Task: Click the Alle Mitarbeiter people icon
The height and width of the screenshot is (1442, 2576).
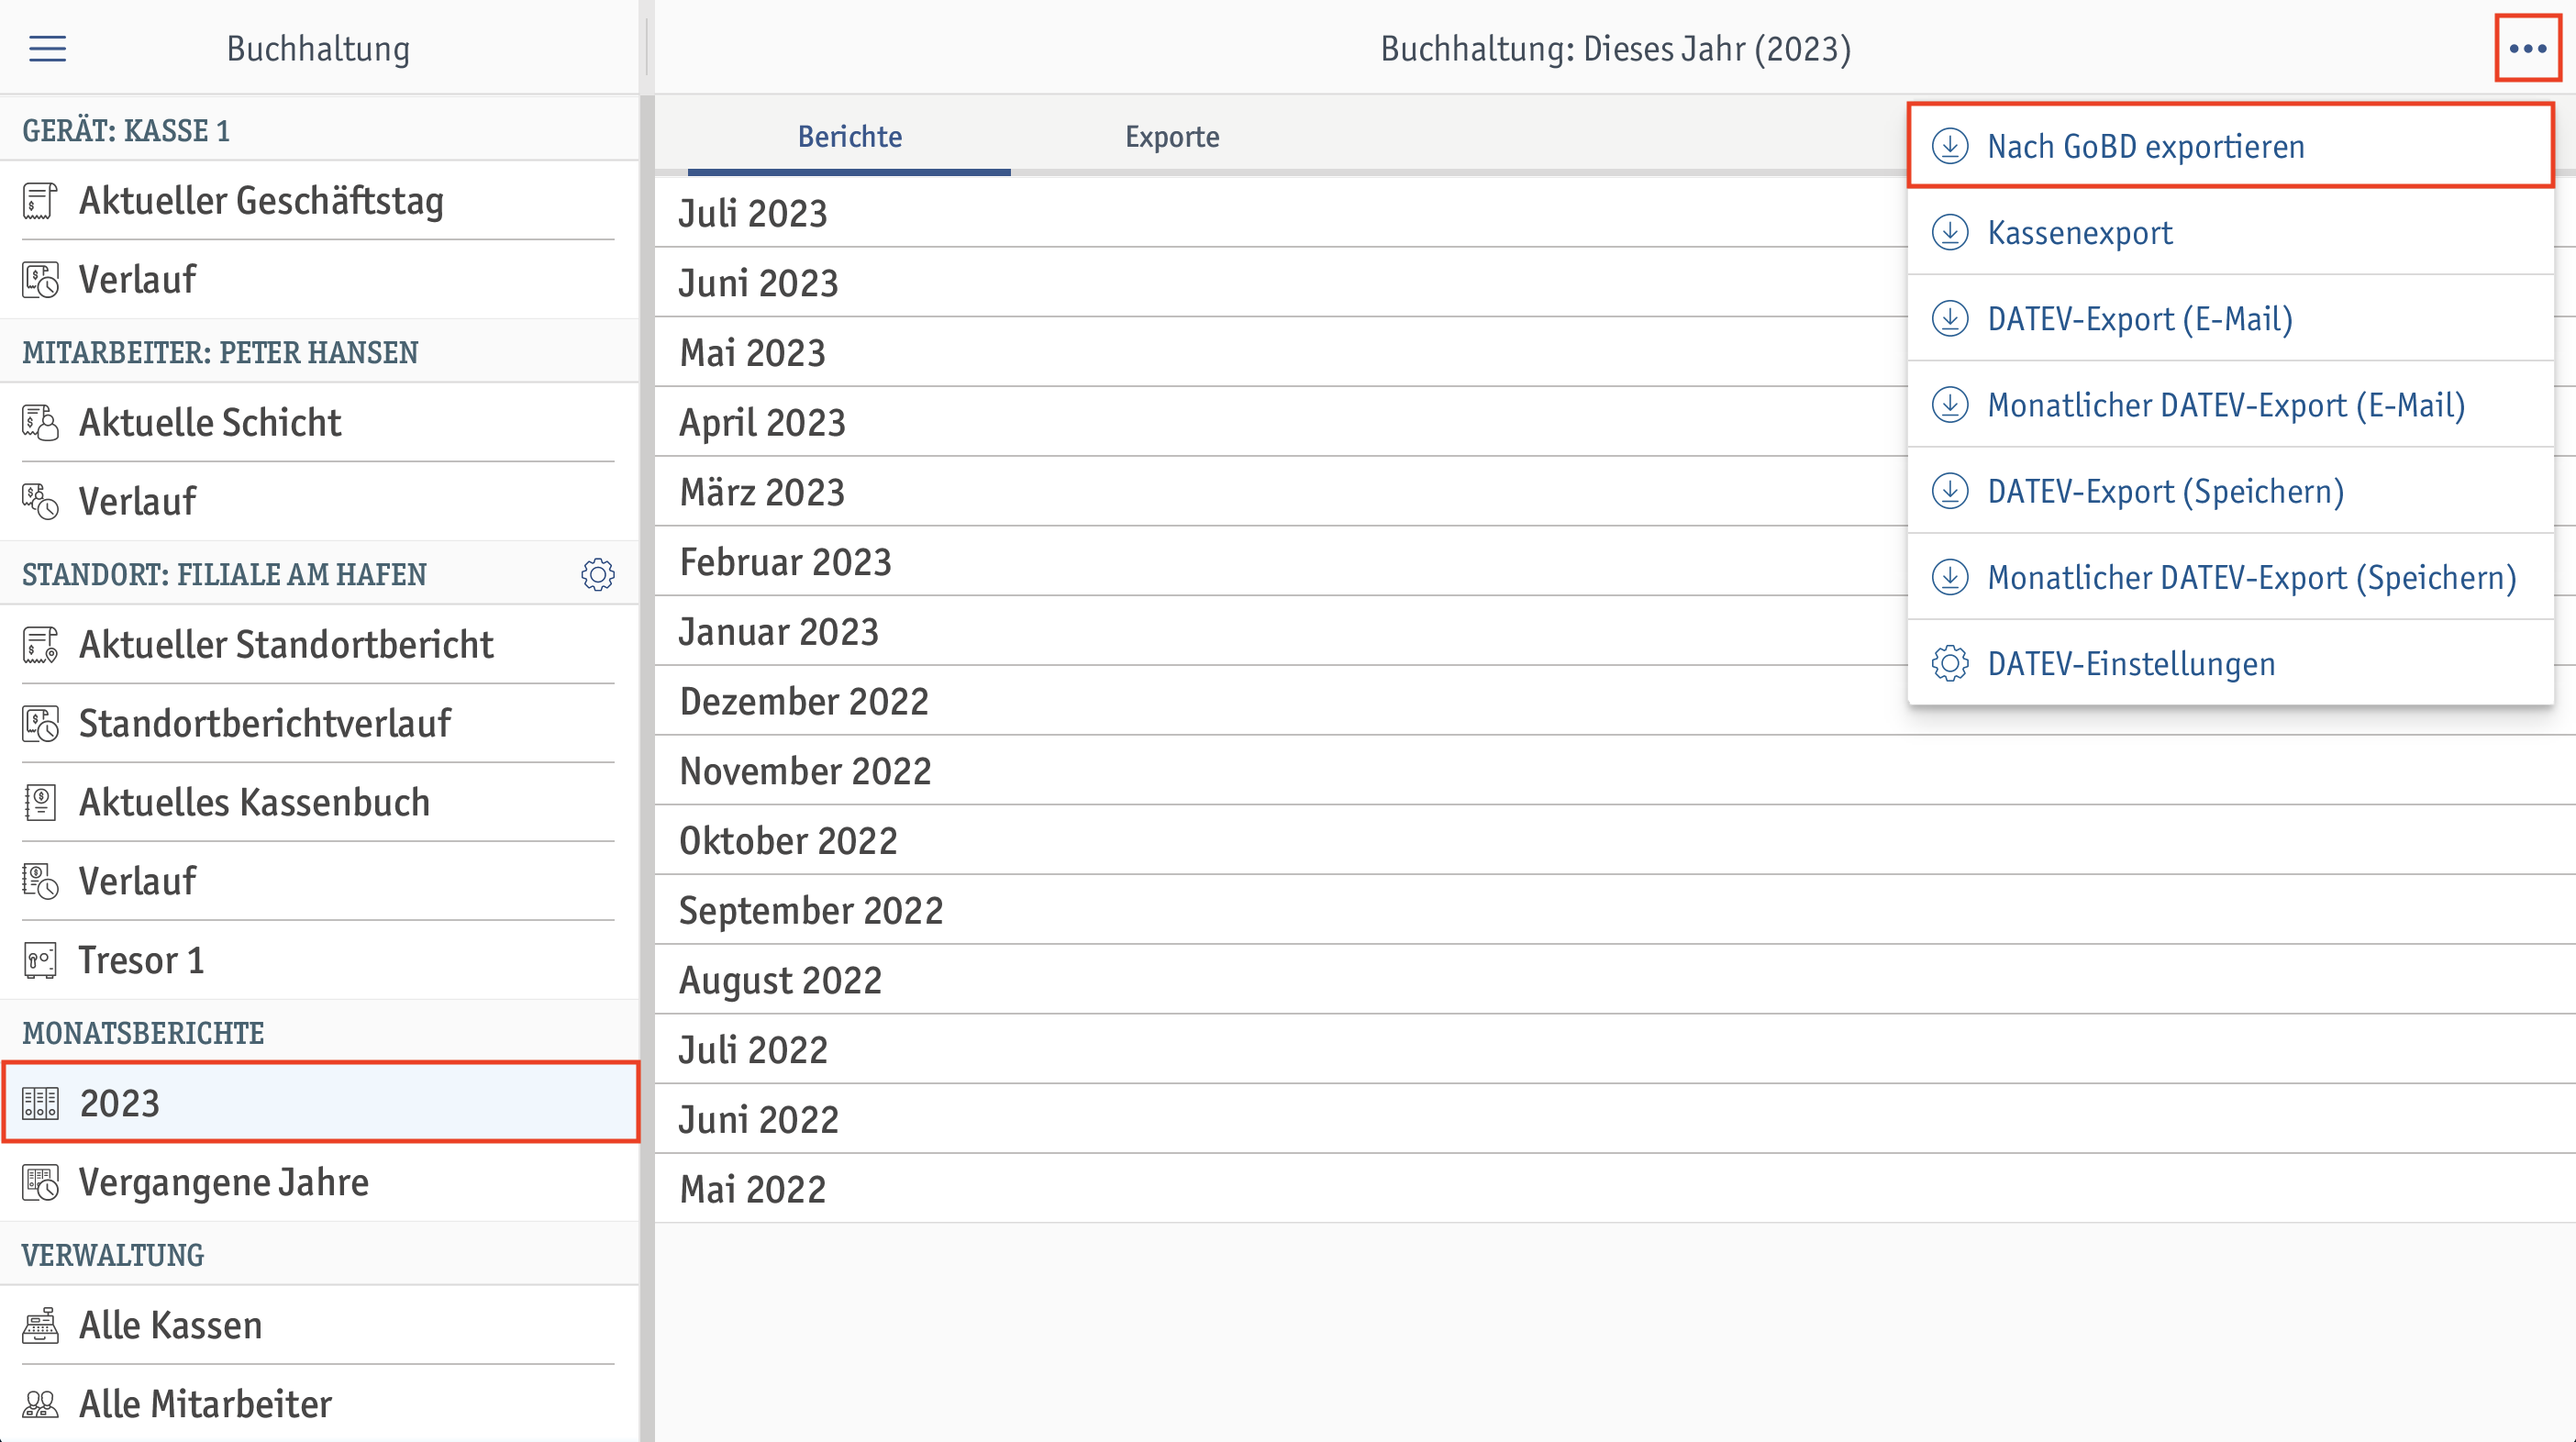Action: coord(40,1405)
